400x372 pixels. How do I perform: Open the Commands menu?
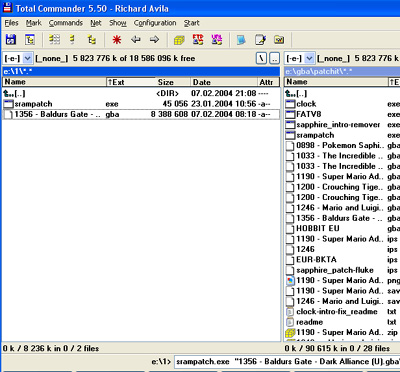[66, 23]
